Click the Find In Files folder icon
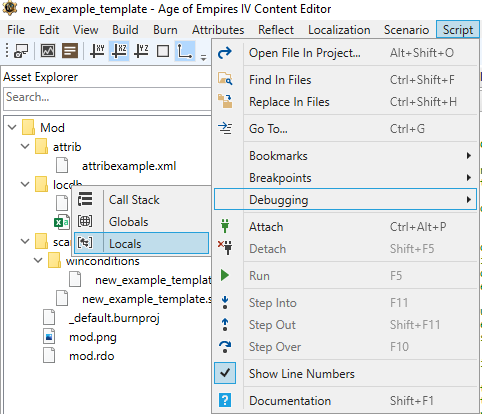This screenshot has height=414, width=482. (225, 79)
